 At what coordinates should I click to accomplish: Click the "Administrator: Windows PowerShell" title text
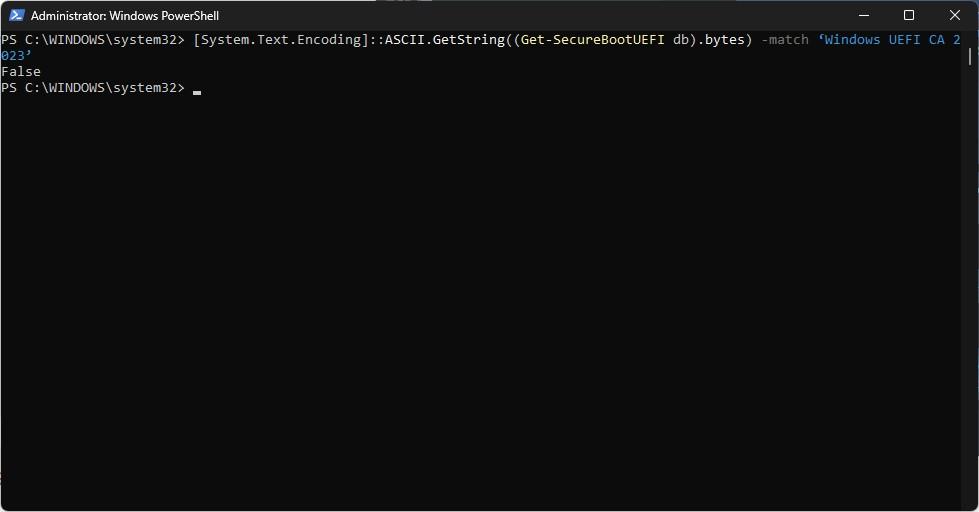coord(125,16)
